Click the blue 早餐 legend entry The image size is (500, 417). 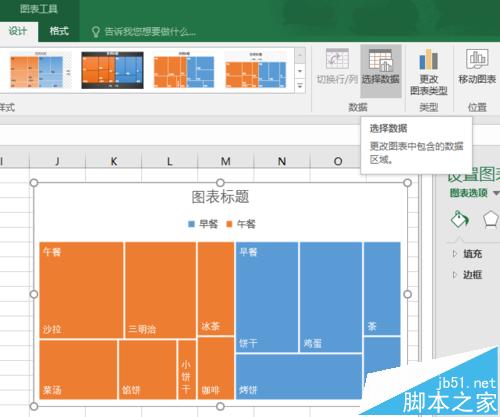click(203, 224)
